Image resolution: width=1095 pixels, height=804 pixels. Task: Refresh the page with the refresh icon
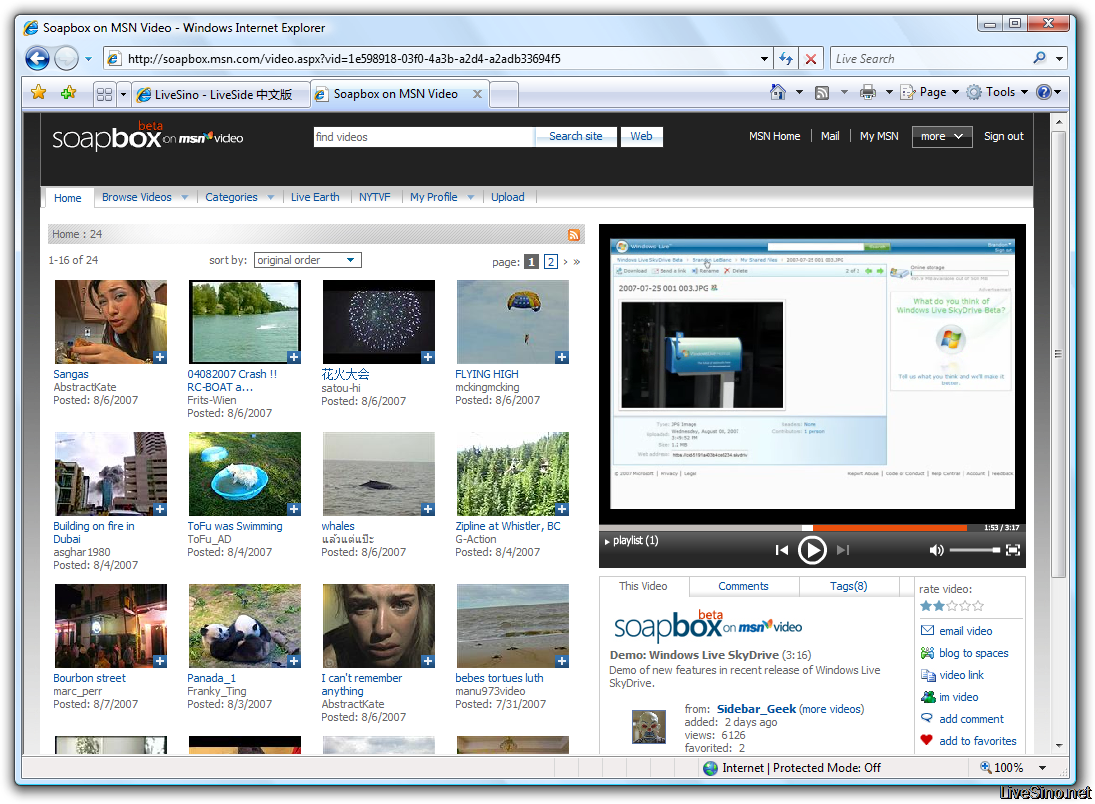click(x=786, y=59)
